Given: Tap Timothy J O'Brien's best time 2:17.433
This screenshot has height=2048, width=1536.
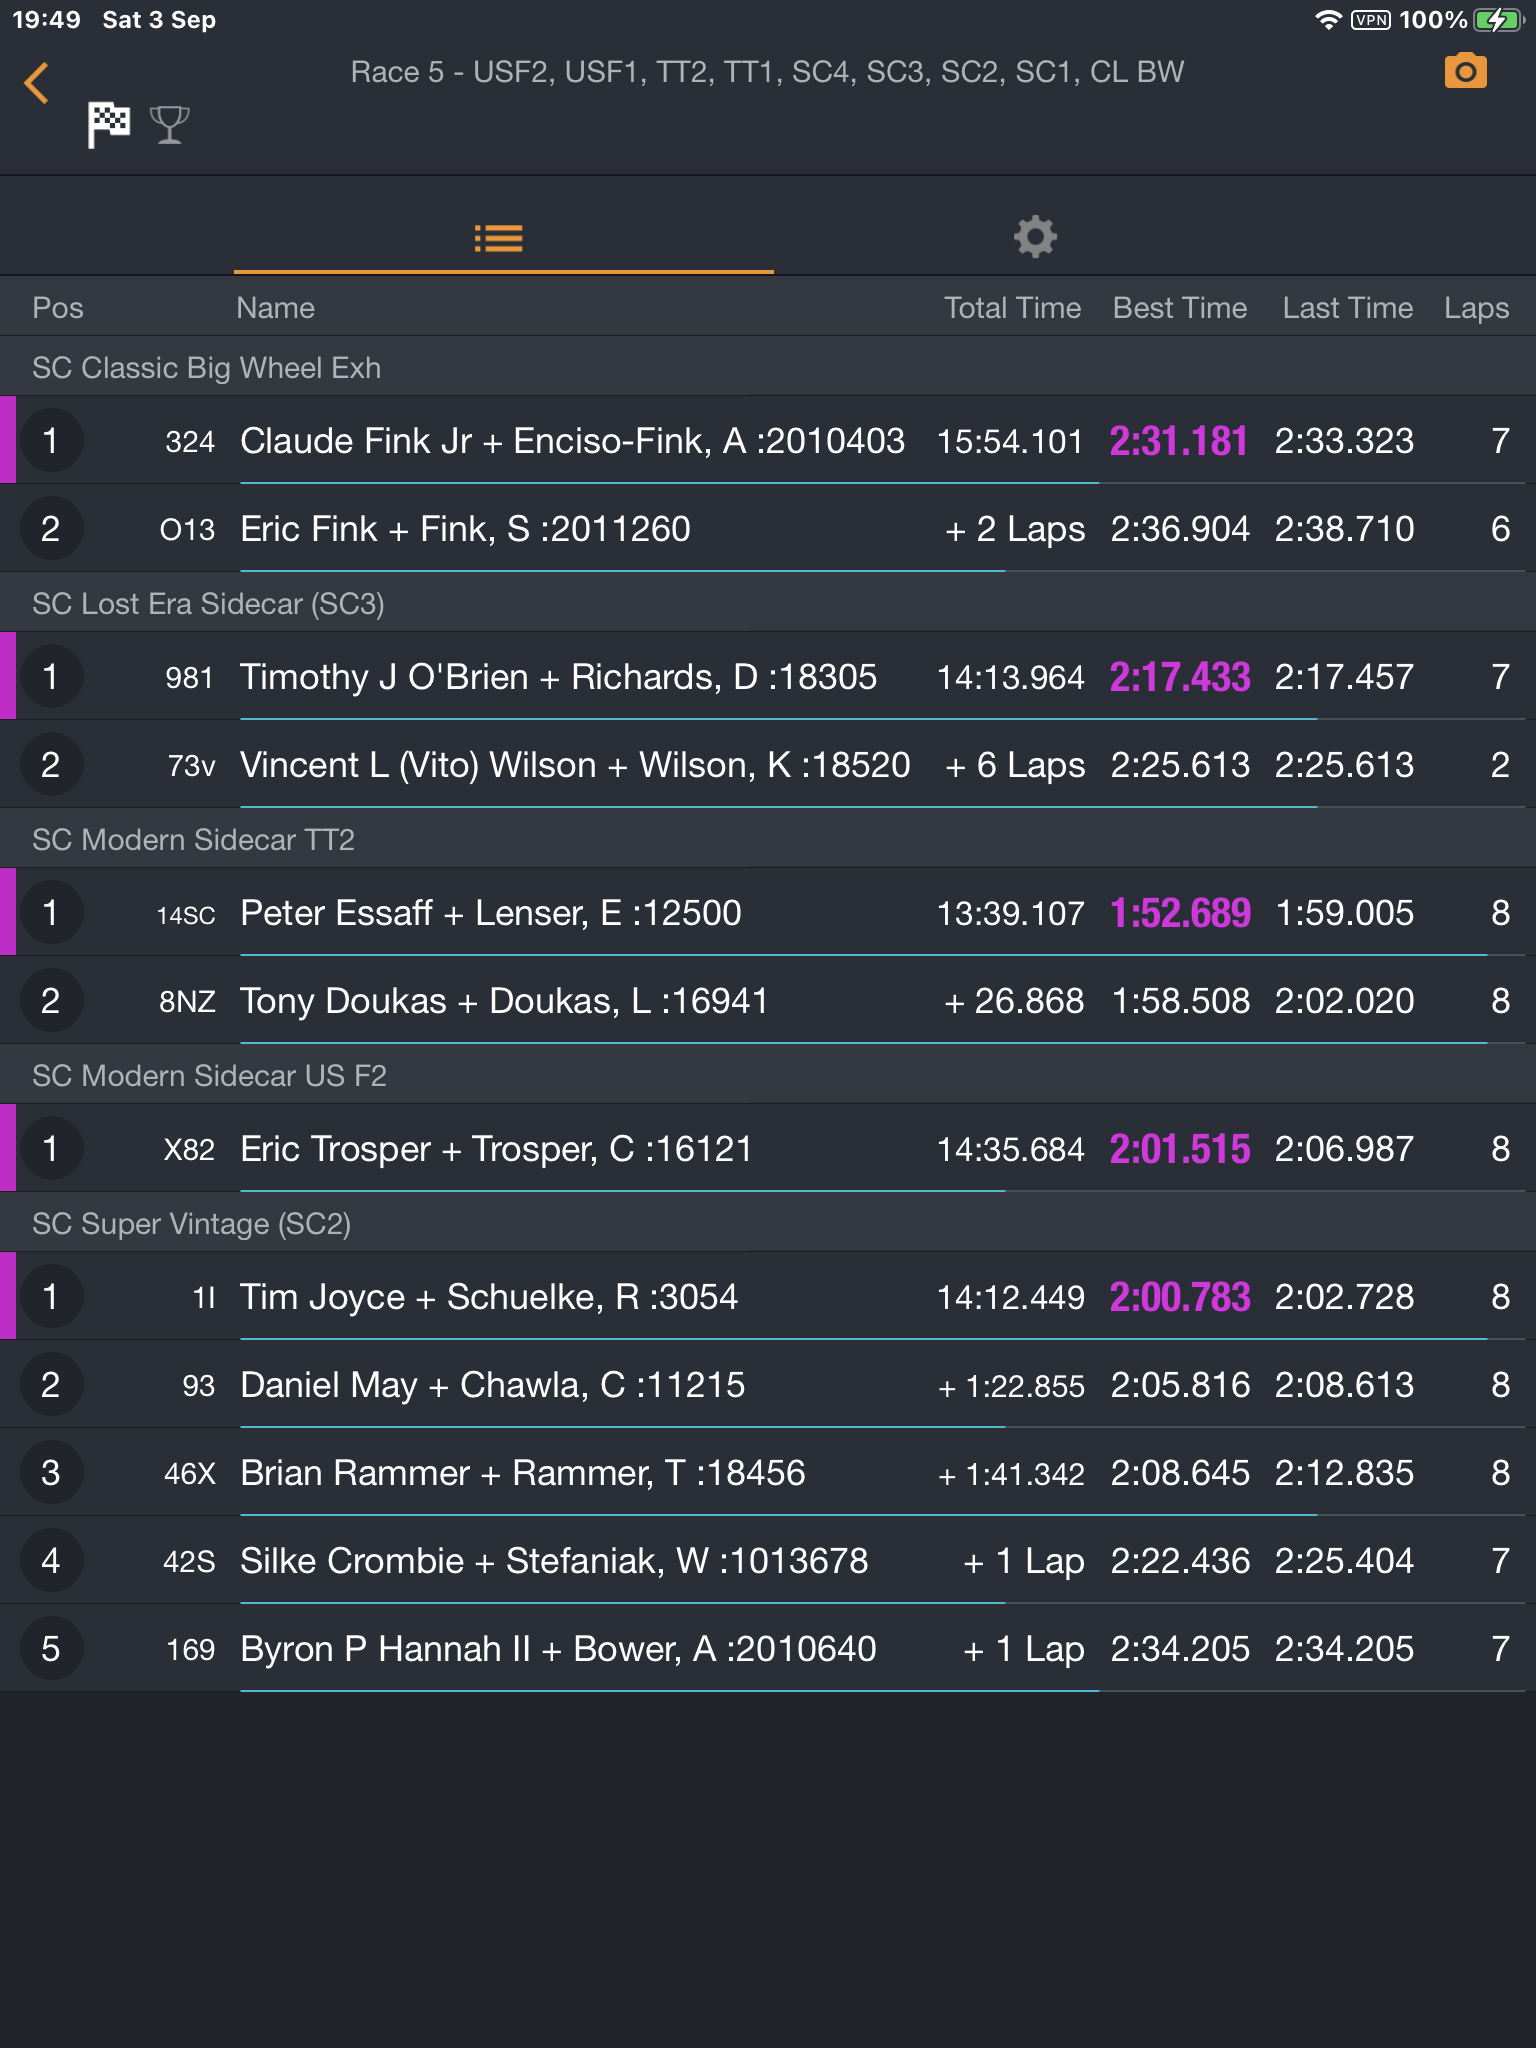Looking at the screenshot, I should [x=1180, y=677].
